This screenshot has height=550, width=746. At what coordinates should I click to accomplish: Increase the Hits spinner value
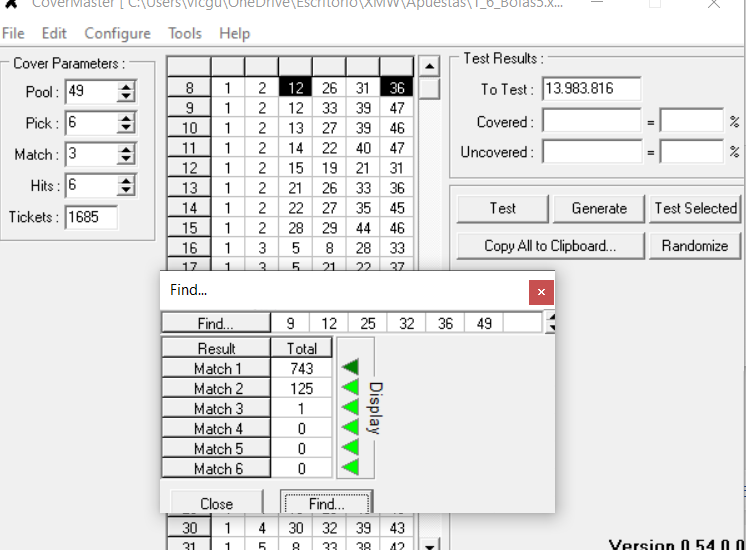point(126,180)
